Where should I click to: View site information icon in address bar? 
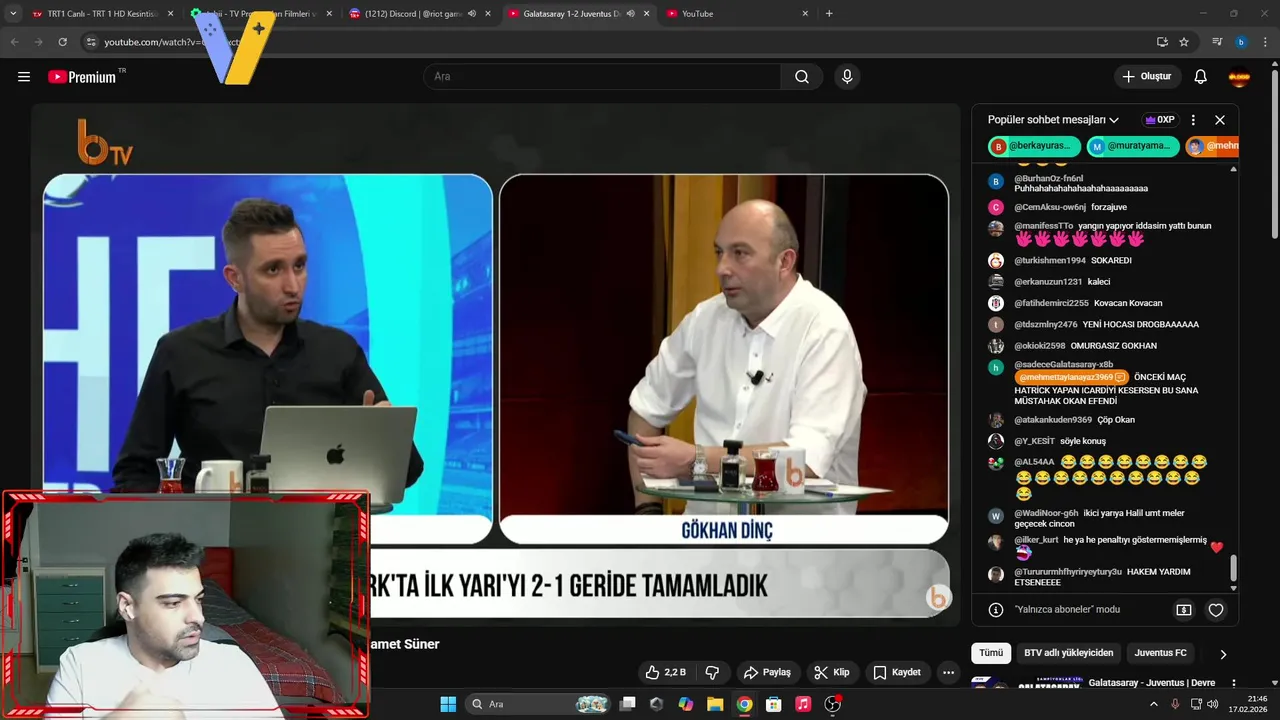coord(91,42)
